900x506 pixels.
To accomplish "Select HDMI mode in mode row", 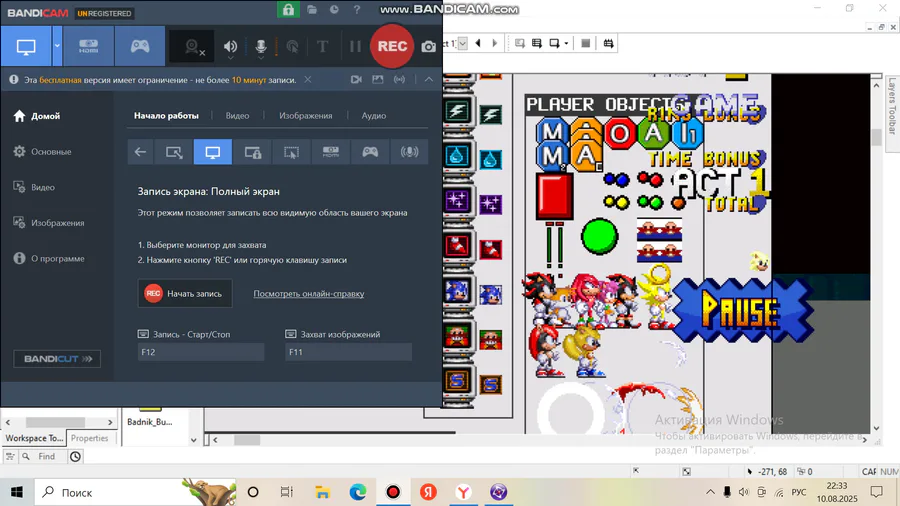I will [331, 152].
